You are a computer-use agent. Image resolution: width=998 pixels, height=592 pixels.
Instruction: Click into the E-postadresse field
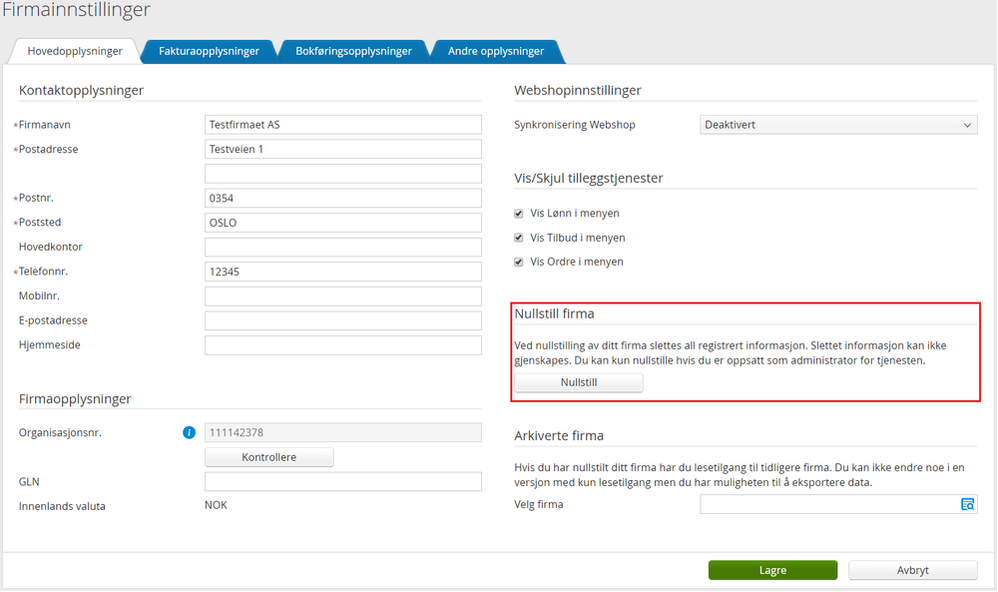[x=343, y=321]
